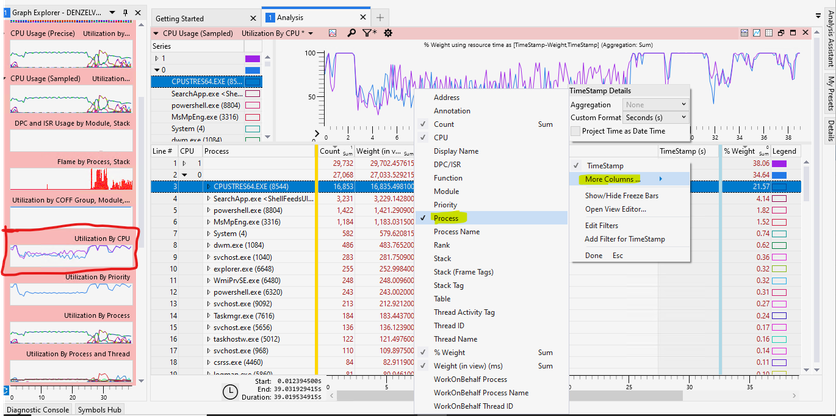Expand CPU 1 row on line 1
The image size is (836, 416).
[x=185, y=163]
